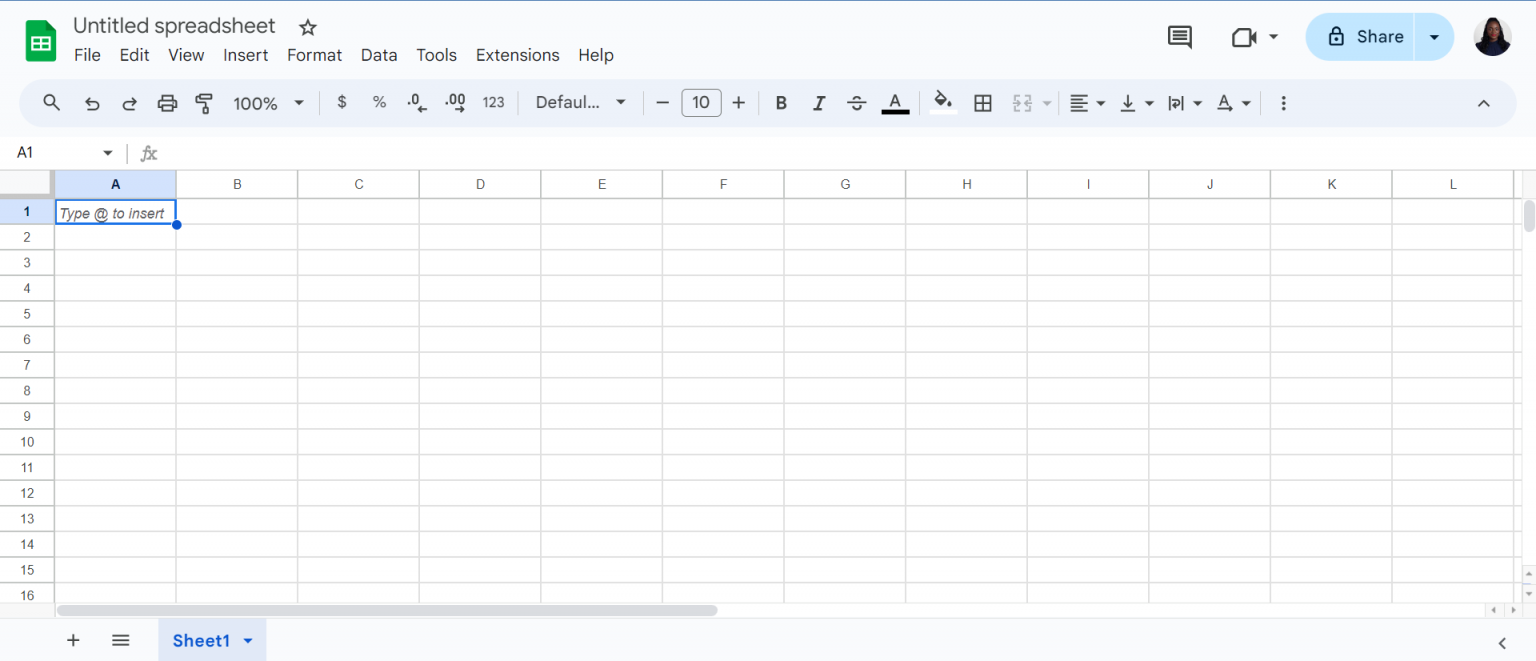The image size is (1536, 661).
Task: Open the Format menu
Action: pyautogui.click(x=314, y=55)
